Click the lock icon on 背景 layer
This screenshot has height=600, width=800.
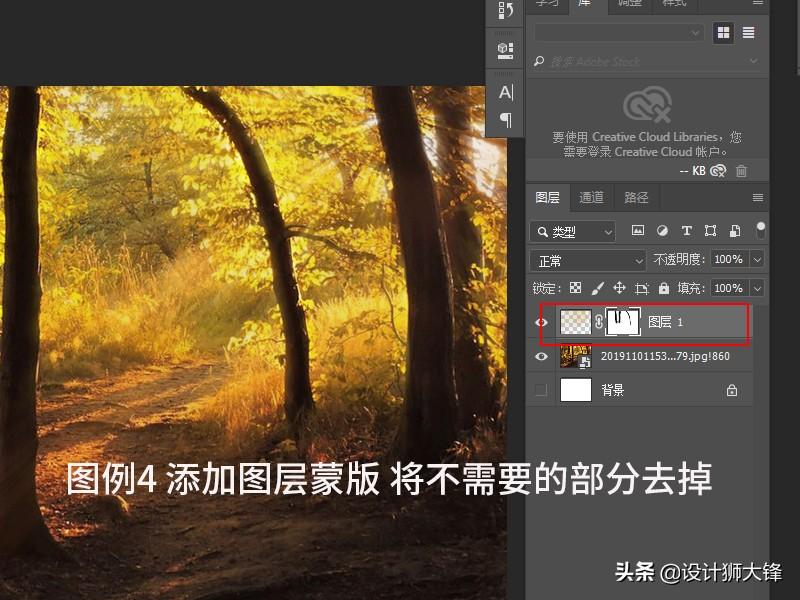click(732, 390)
